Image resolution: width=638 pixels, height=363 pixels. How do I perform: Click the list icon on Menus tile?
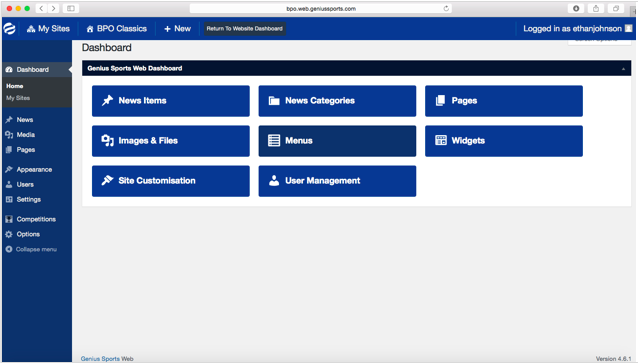tap(274, 140)
